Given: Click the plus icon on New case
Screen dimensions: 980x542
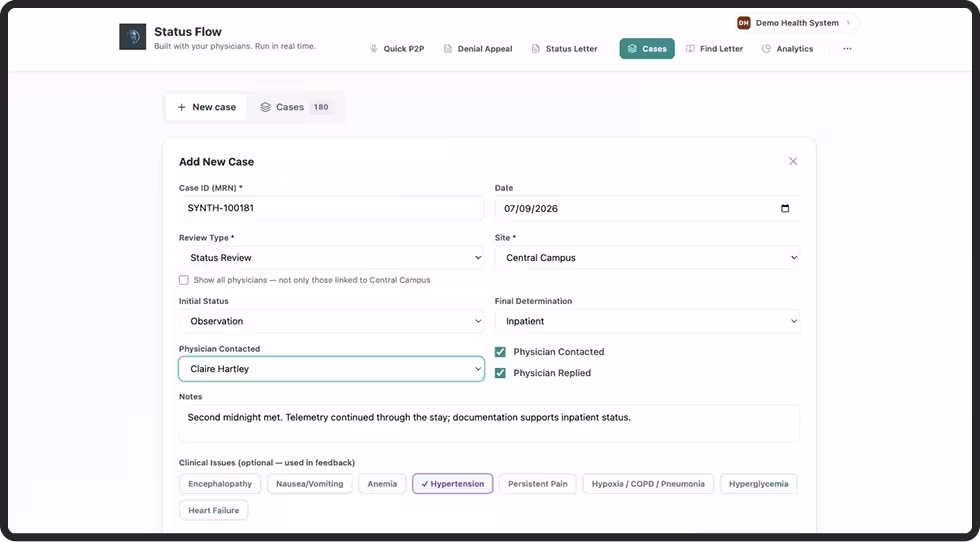Looking at the screenshot, I should point(182,107).
